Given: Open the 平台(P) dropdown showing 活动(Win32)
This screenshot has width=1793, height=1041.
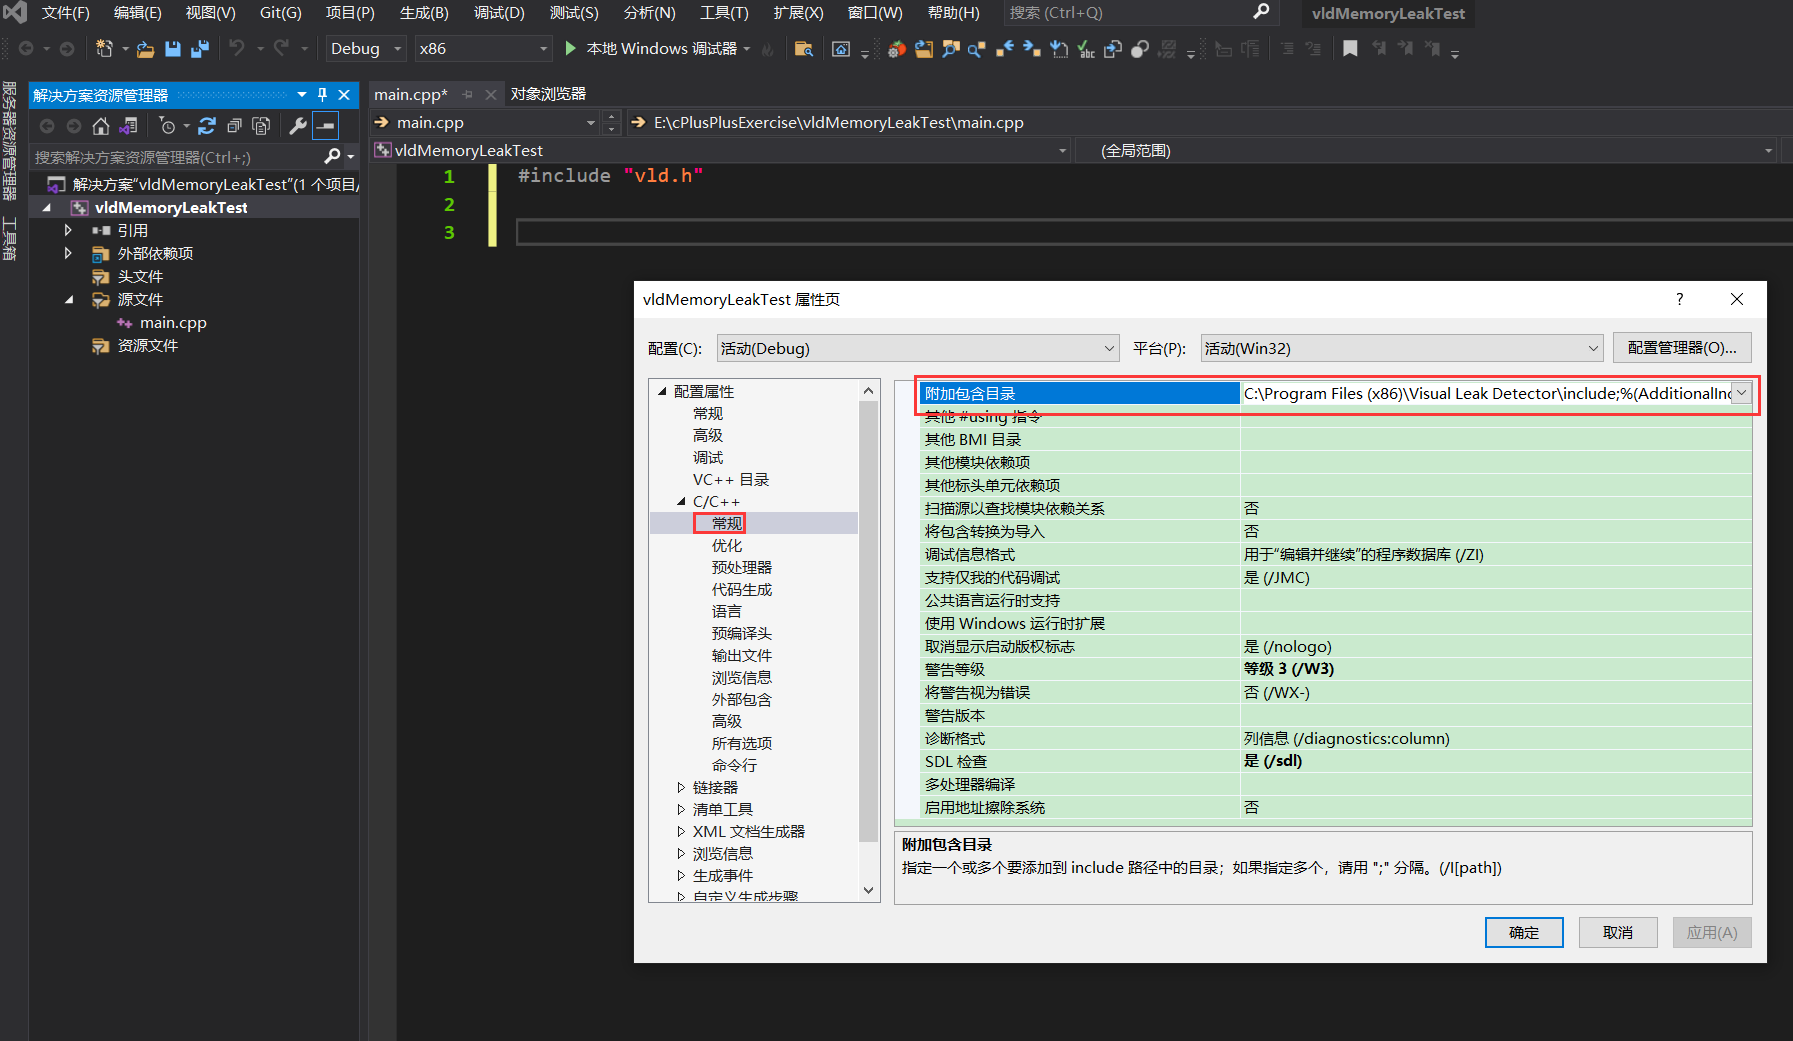Looking at the screenshot, I should click(x=1591, y=348).
